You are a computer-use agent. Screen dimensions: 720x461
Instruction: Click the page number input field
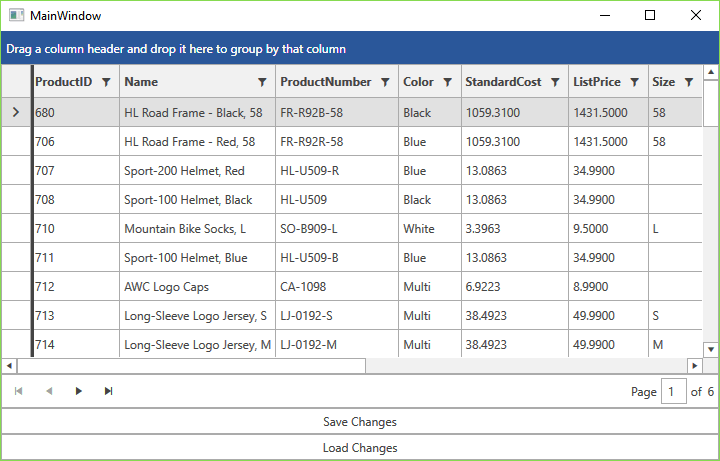point(674,391)
